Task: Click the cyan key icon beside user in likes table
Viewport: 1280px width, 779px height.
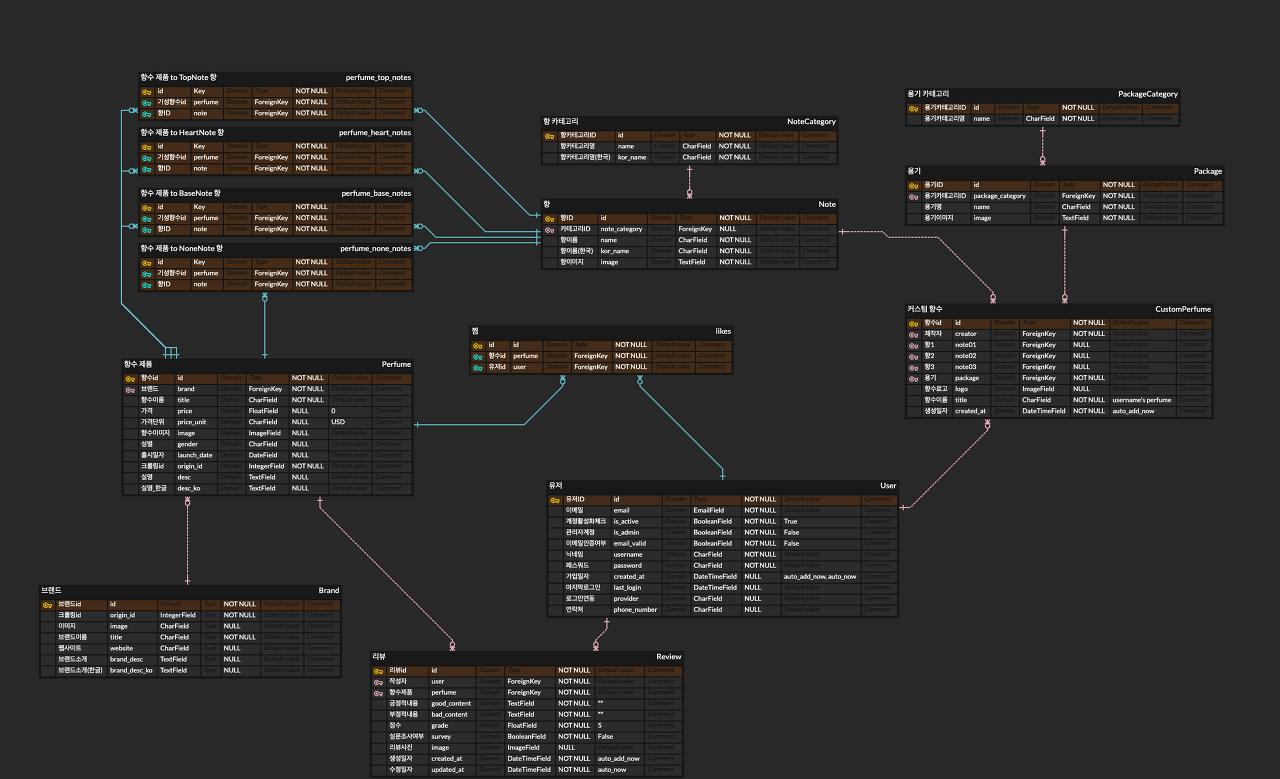Action: point(477,367)
